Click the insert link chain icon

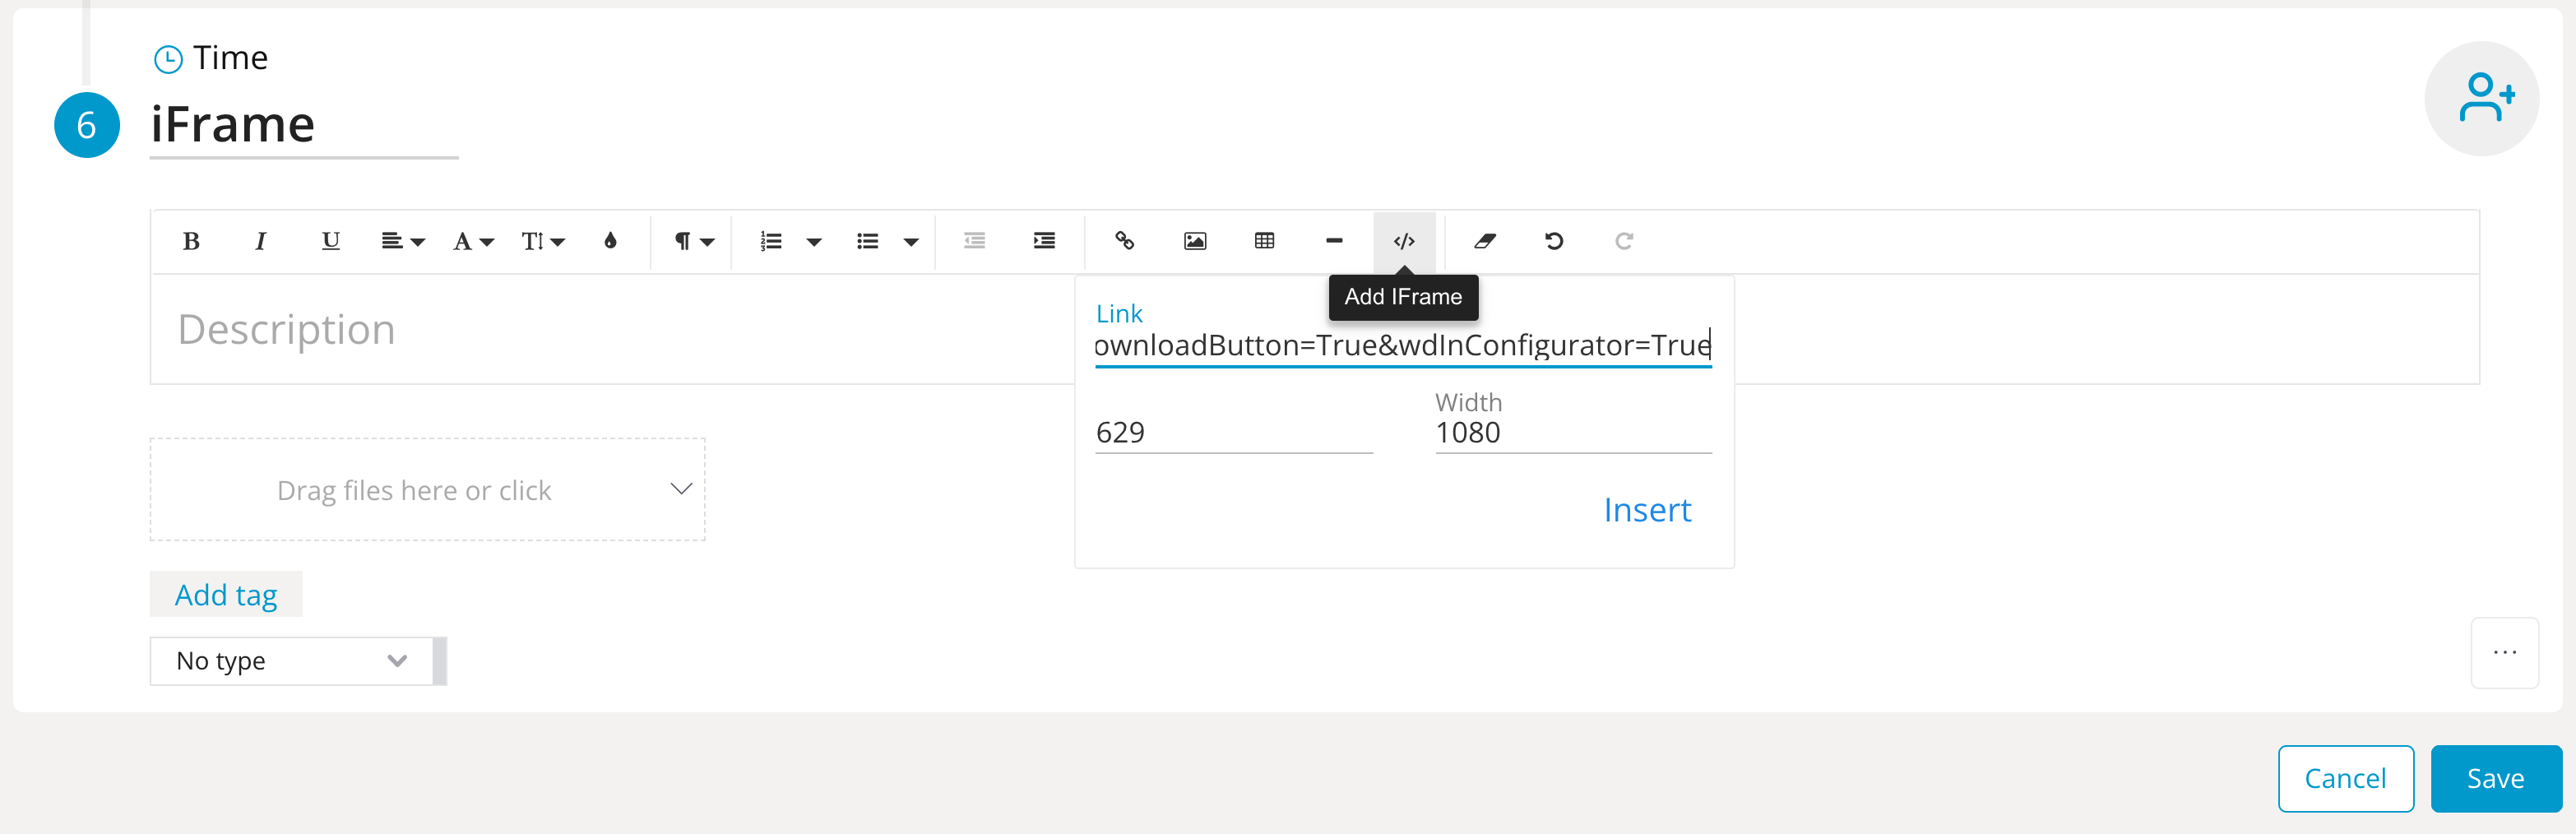1124,241
